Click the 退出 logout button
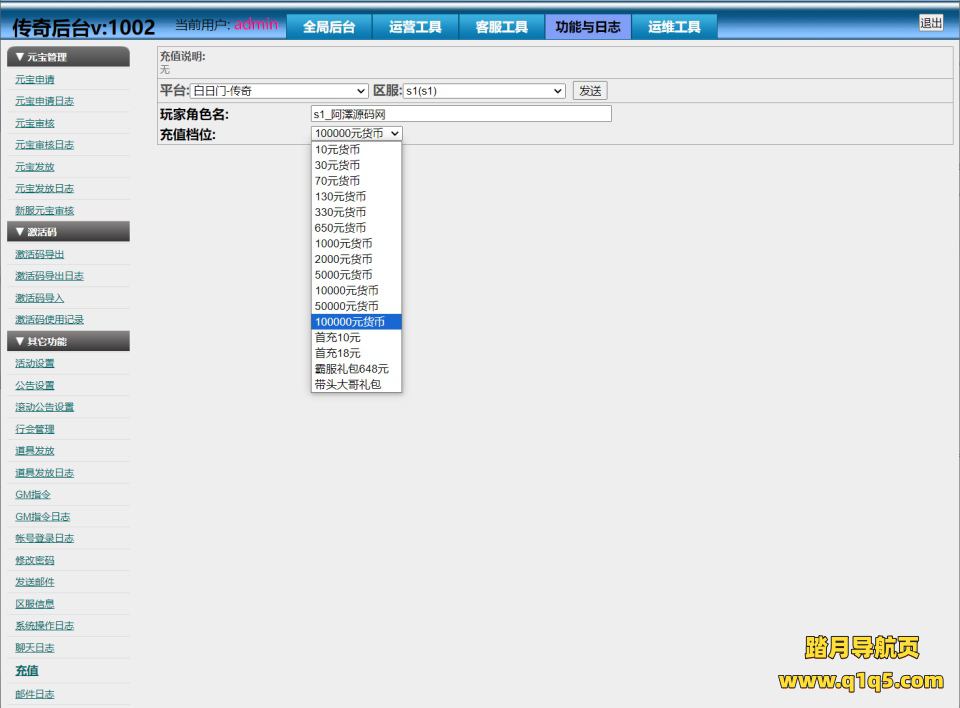This screenshot has height=708, width=960. pos(930,23)
